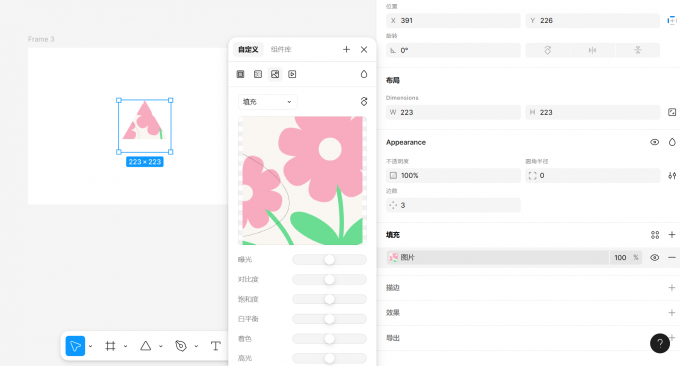This screenshot has height=366, width=680.
Task: Click the fill opacity value 100
Action: 620,258
